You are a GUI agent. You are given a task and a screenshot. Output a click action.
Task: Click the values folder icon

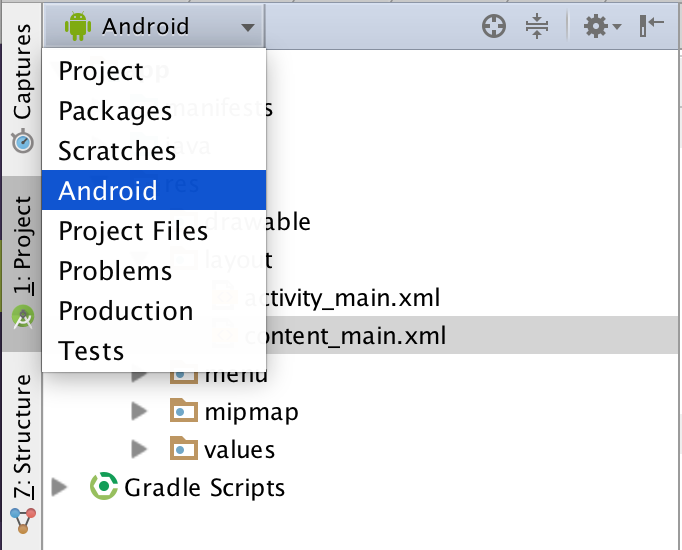pyautogui.click(x=184, y=449)
